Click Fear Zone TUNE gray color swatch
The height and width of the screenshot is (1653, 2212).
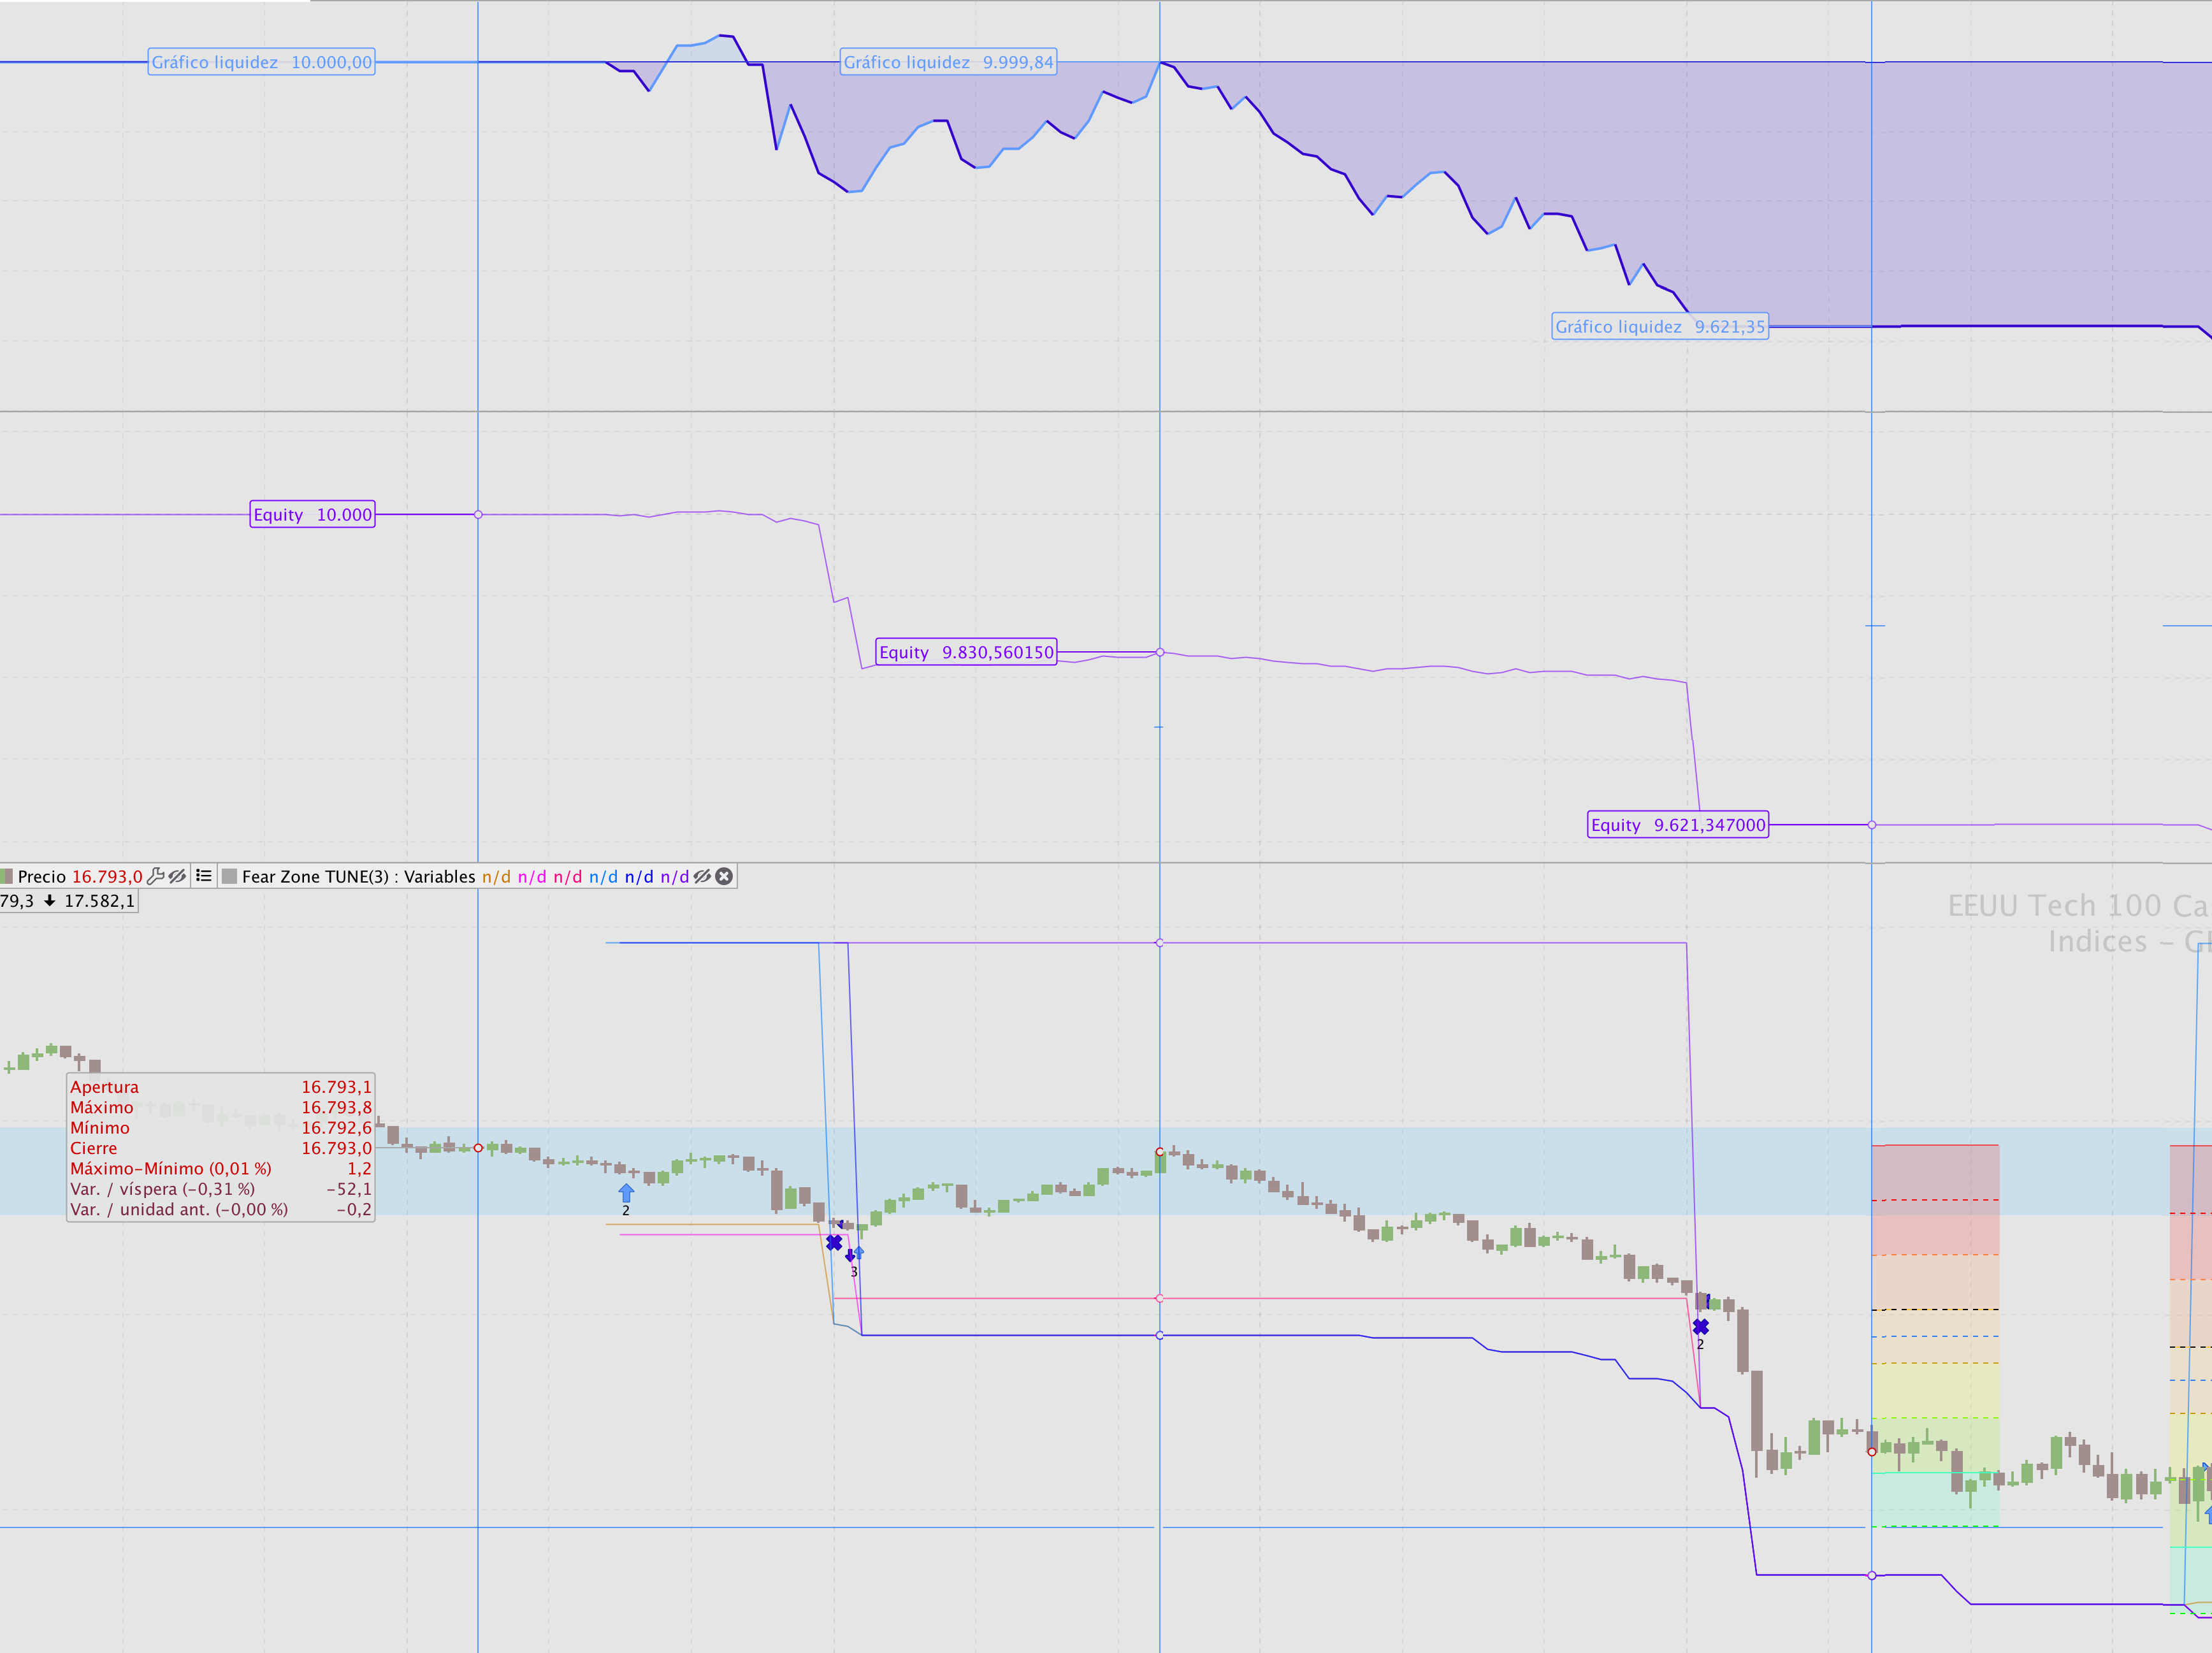click(x=230, y=877)
